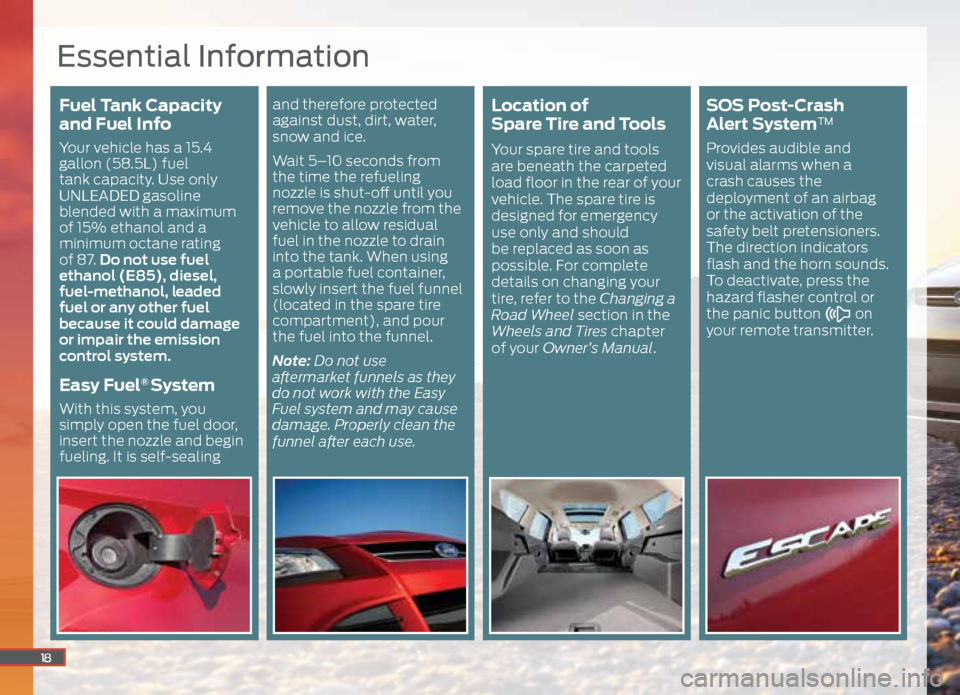Select the Fuel Tank Capacity and Fuel Info heading
Screen dimensions: 960x695
click(140, 115)
